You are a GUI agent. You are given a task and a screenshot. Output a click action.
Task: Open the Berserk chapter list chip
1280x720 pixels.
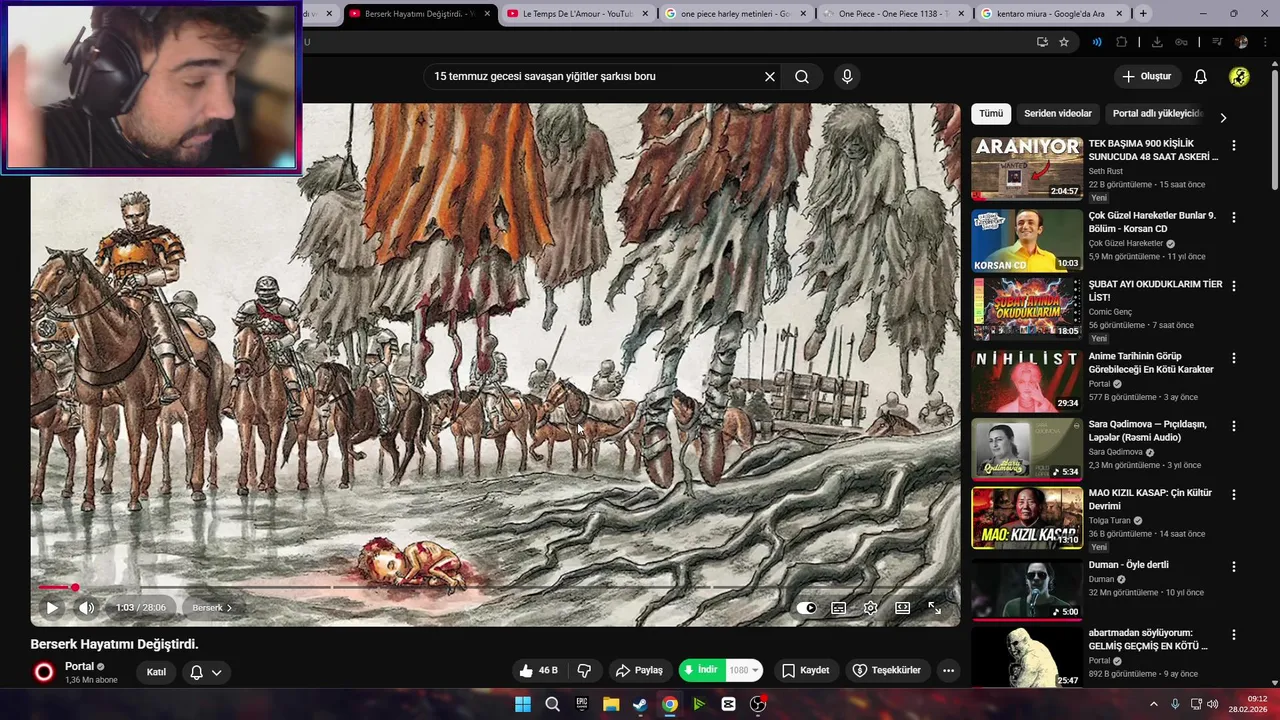pyautogui.click(x=212, y=608)
